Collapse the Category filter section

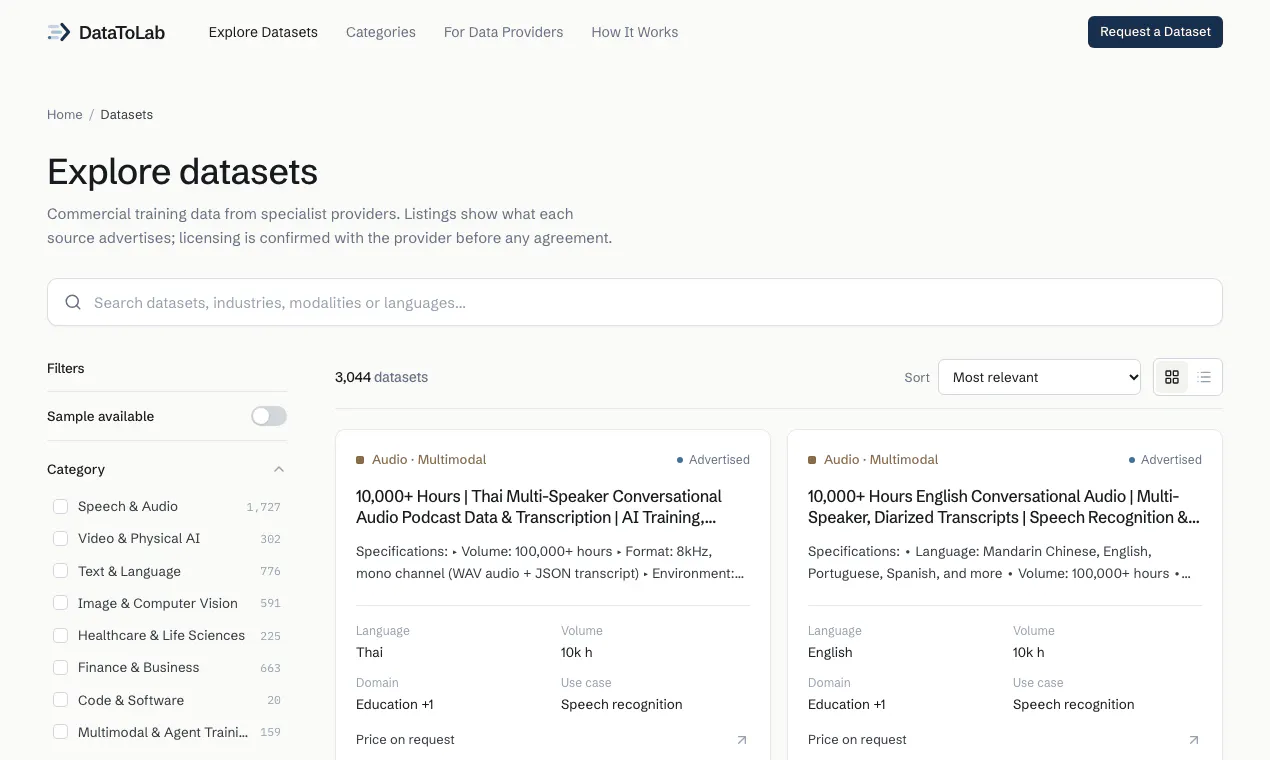coord(279,469)
